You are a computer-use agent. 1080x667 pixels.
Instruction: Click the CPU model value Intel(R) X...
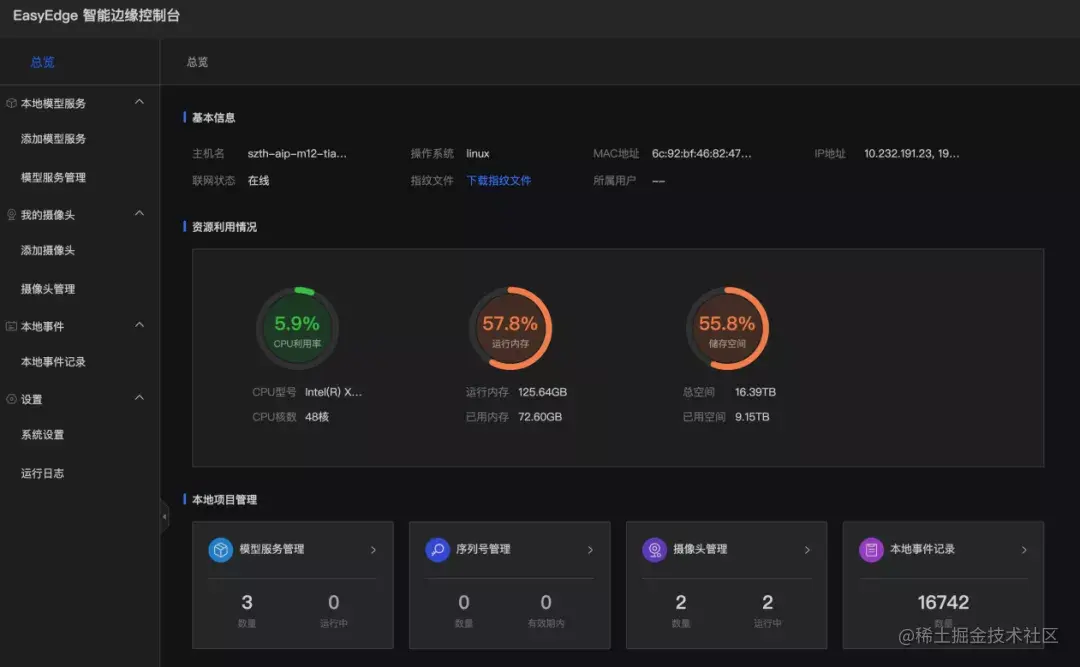tap(333, 392)
